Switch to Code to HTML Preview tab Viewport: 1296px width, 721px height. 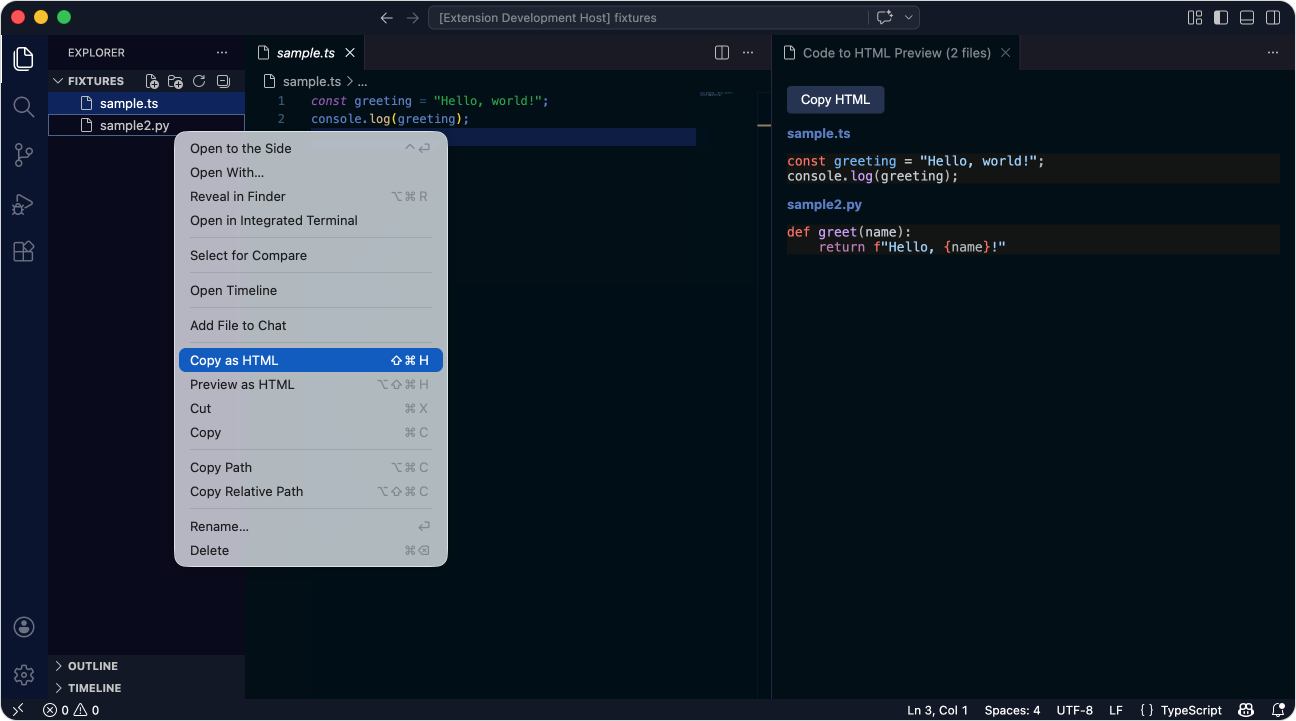coord(896,53)
